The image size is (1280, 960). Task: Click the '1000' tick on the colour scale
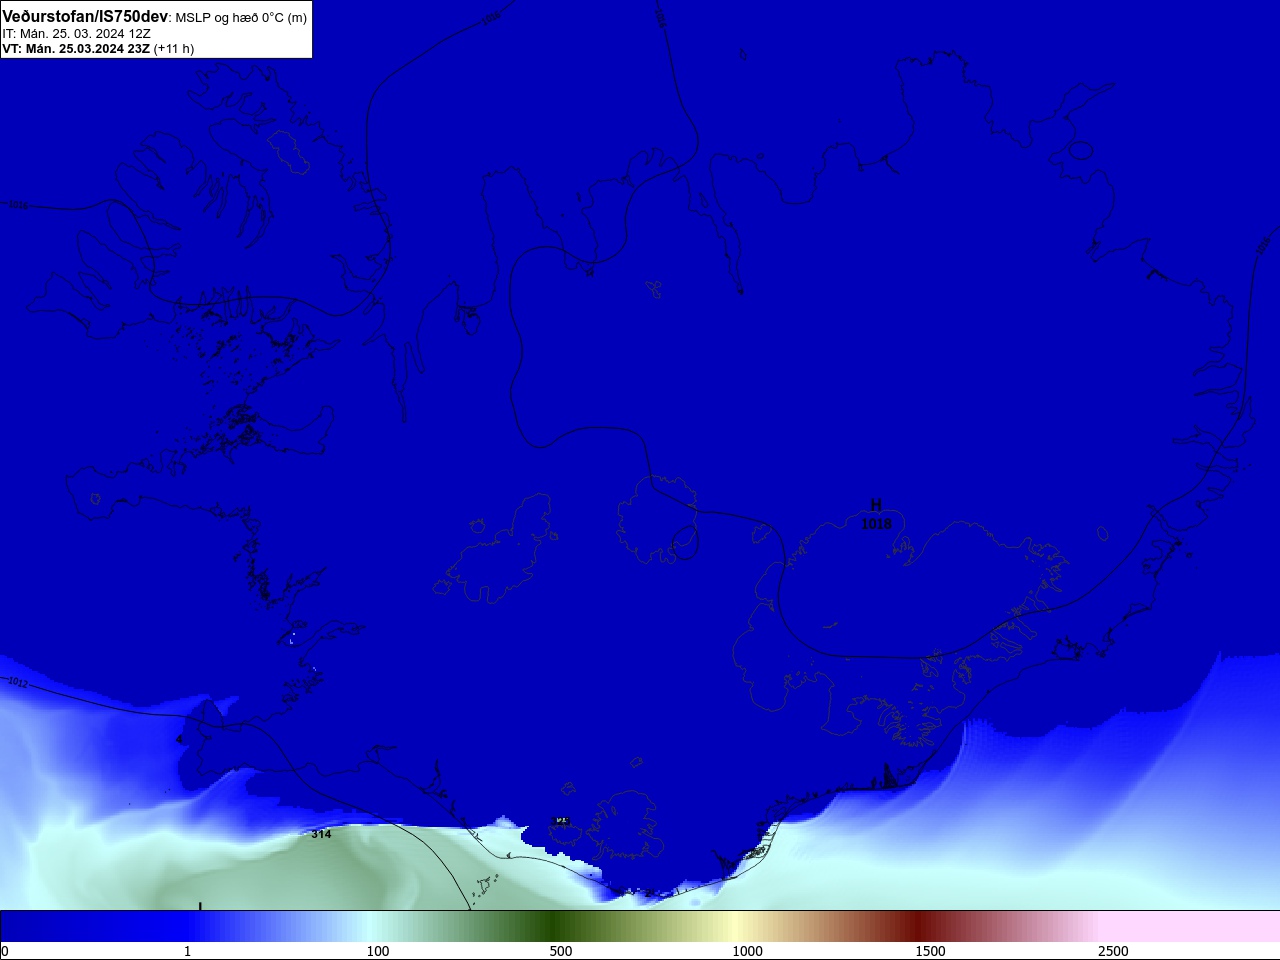[748, 951]
